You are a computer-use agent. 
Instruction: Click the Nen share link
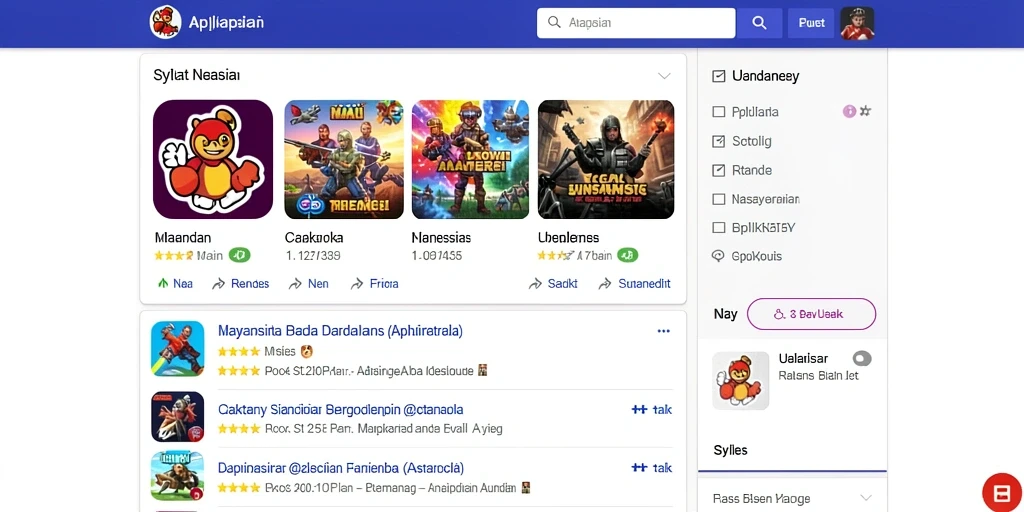pos(309,284)
